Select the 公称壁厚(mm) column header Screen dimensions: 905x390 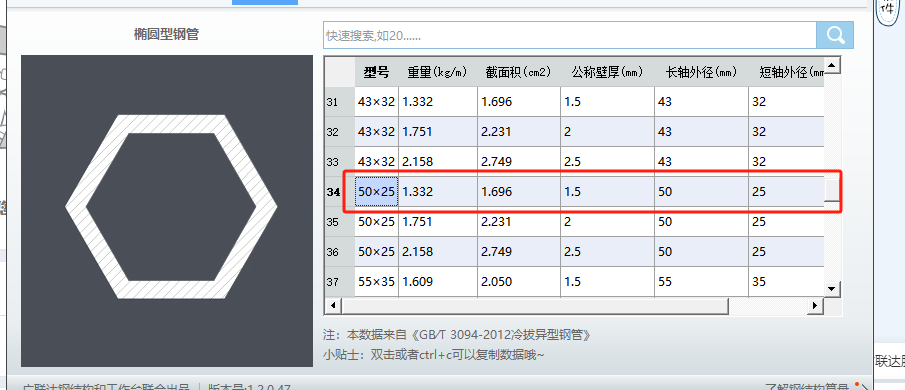coord(607,72)
